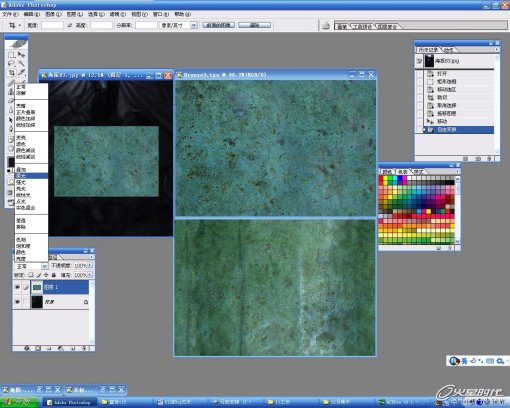Click the add layer mask icon
510x408 pixels.
pos(38,348)
